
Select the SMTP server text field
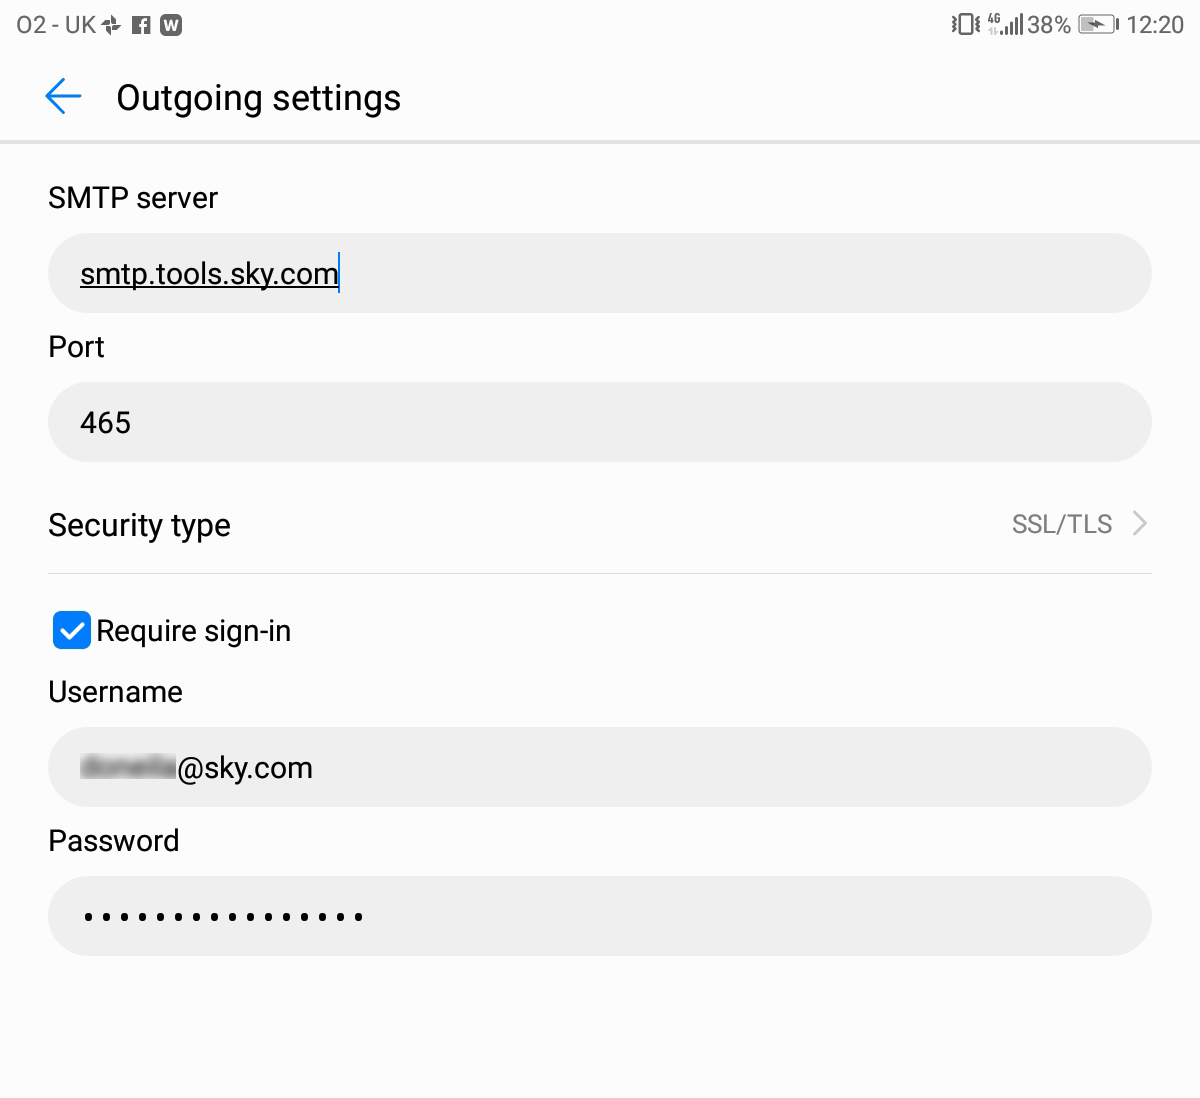[600, 273]
